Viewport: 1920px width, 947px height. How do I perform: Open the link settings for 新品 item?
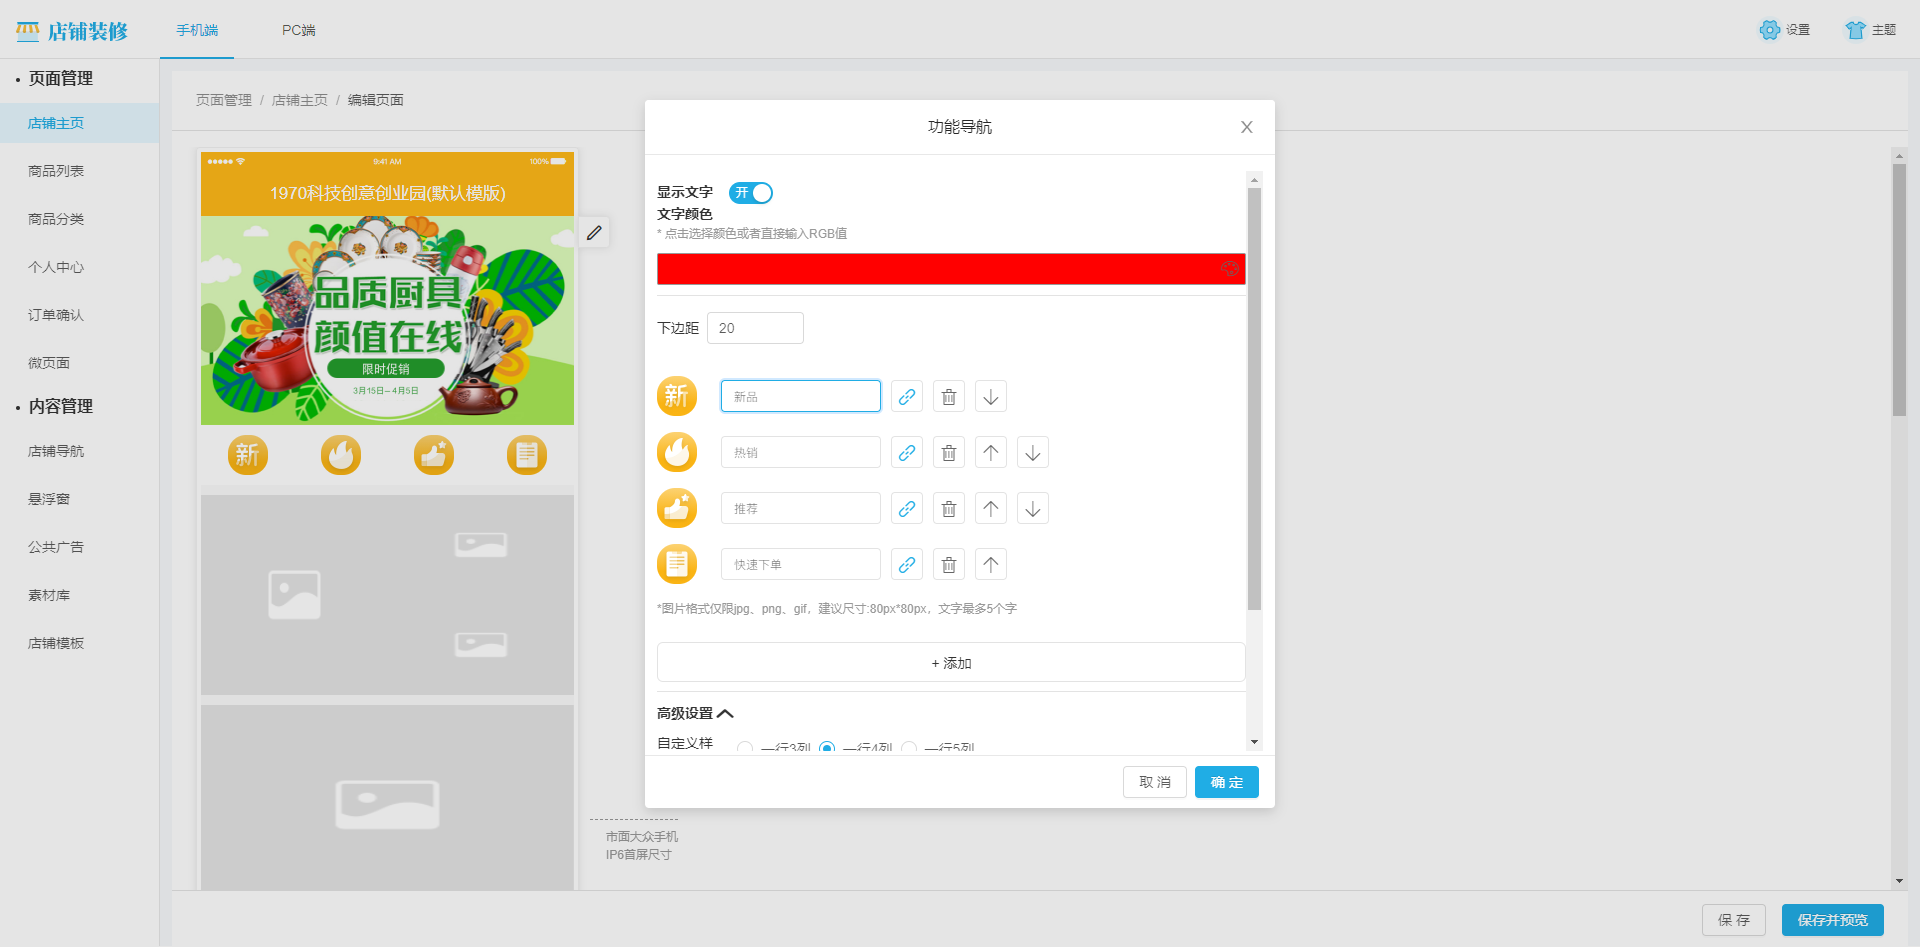[906, 396]
